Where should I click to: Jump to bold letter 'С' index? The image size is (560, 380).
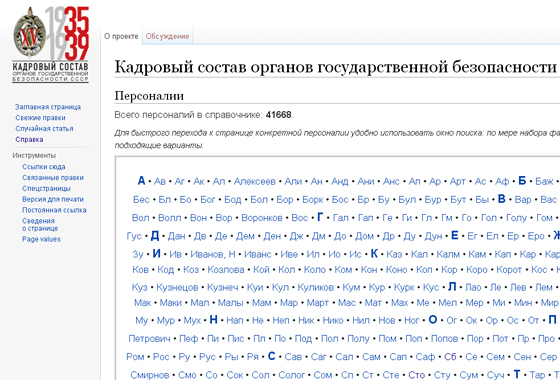tap(271, 356)
